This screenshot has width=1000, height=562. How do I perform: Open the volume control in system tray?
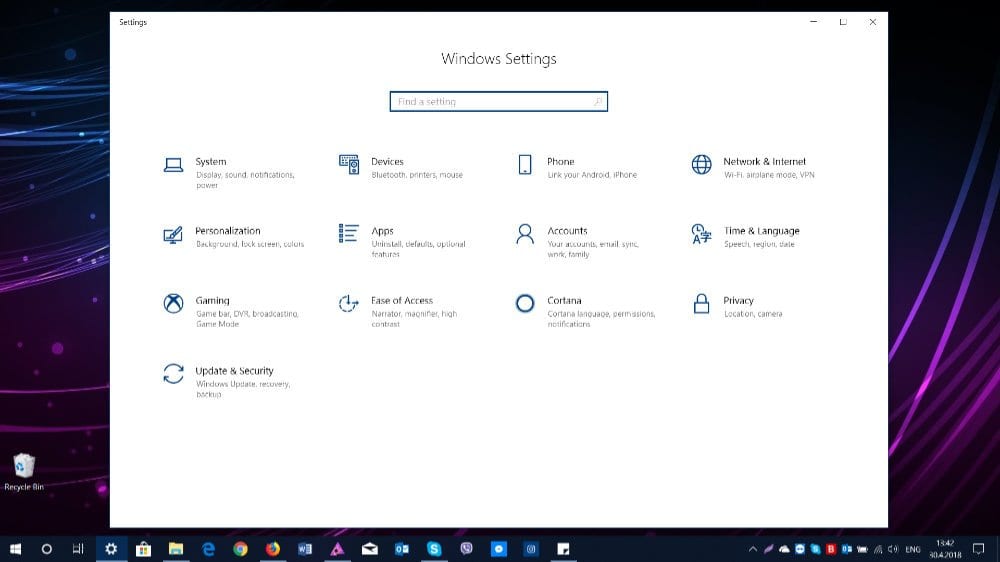click(893, 549)
